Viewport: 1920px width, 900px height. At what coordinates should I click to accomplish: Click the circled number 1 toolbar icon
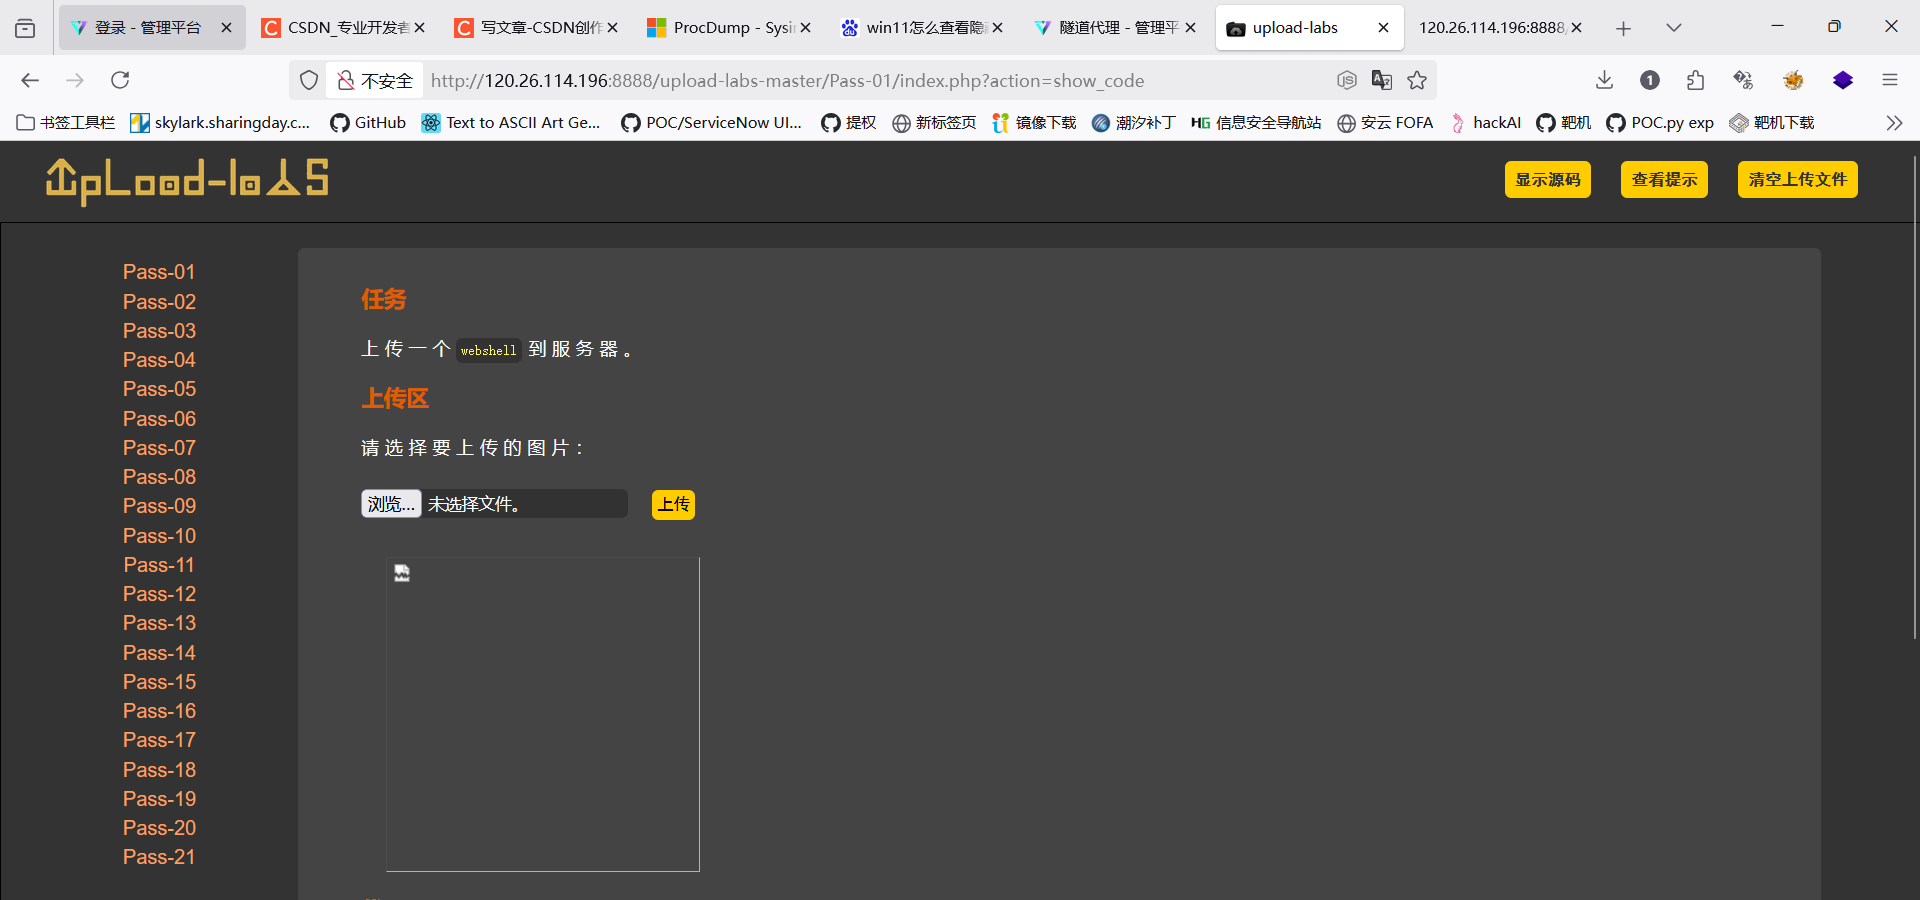pyautogui.click(x=1650, y=80)
